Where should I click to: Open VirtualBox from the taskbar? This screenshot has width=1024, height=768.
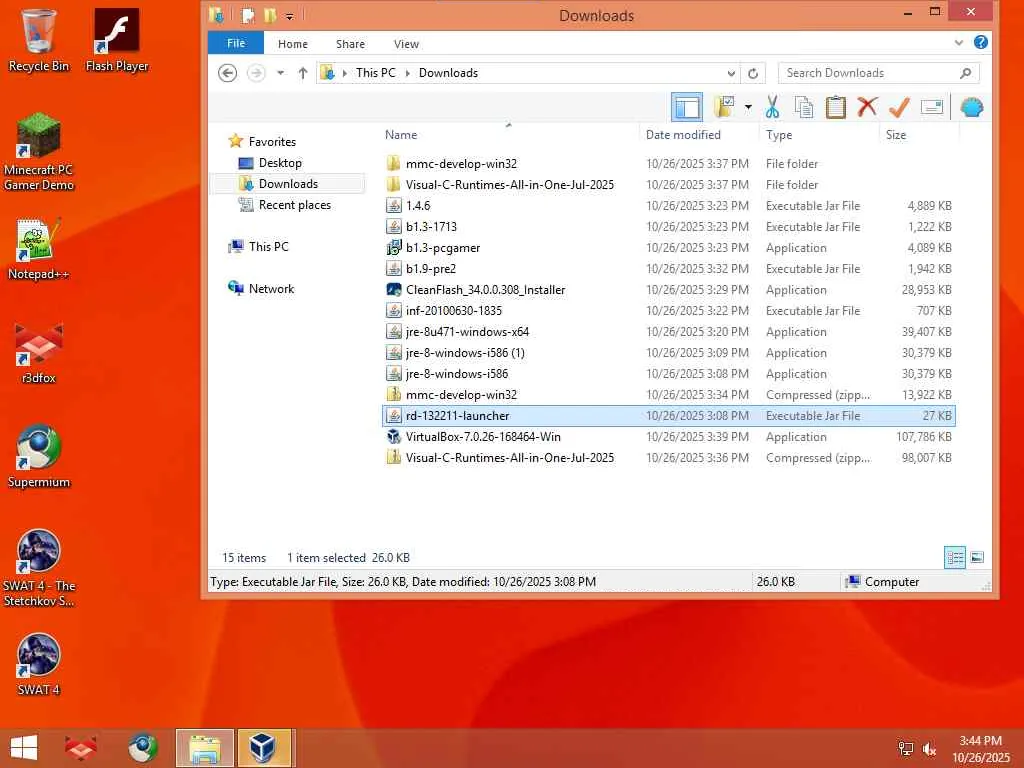click(266, 748)
